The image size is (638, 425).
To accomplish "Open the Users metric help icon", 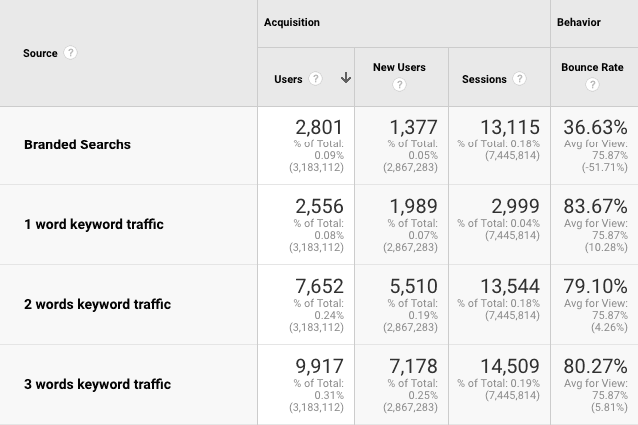I will click(316, 79).
